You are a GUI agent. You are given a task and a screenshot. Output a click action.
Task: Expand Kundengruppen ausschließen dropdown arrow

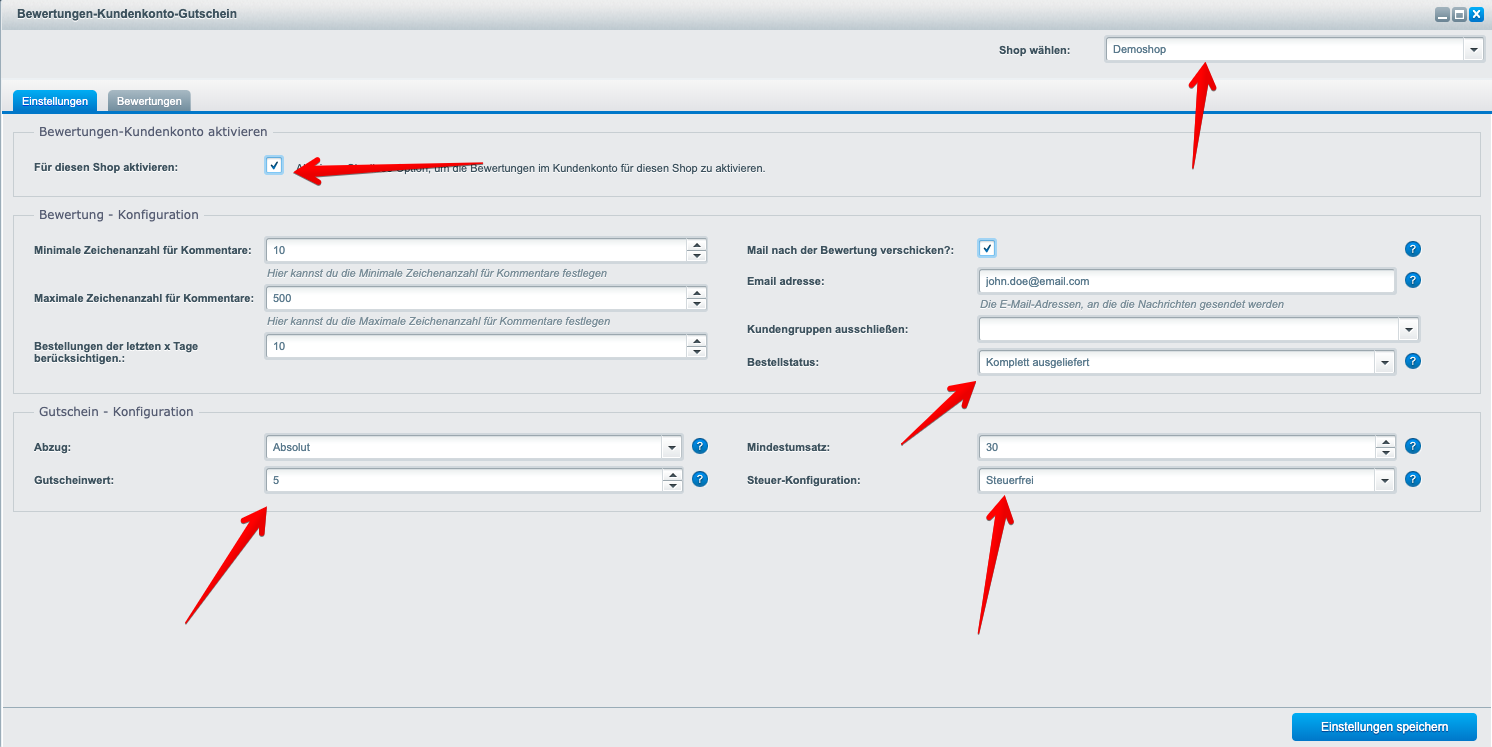point(1408,329)
